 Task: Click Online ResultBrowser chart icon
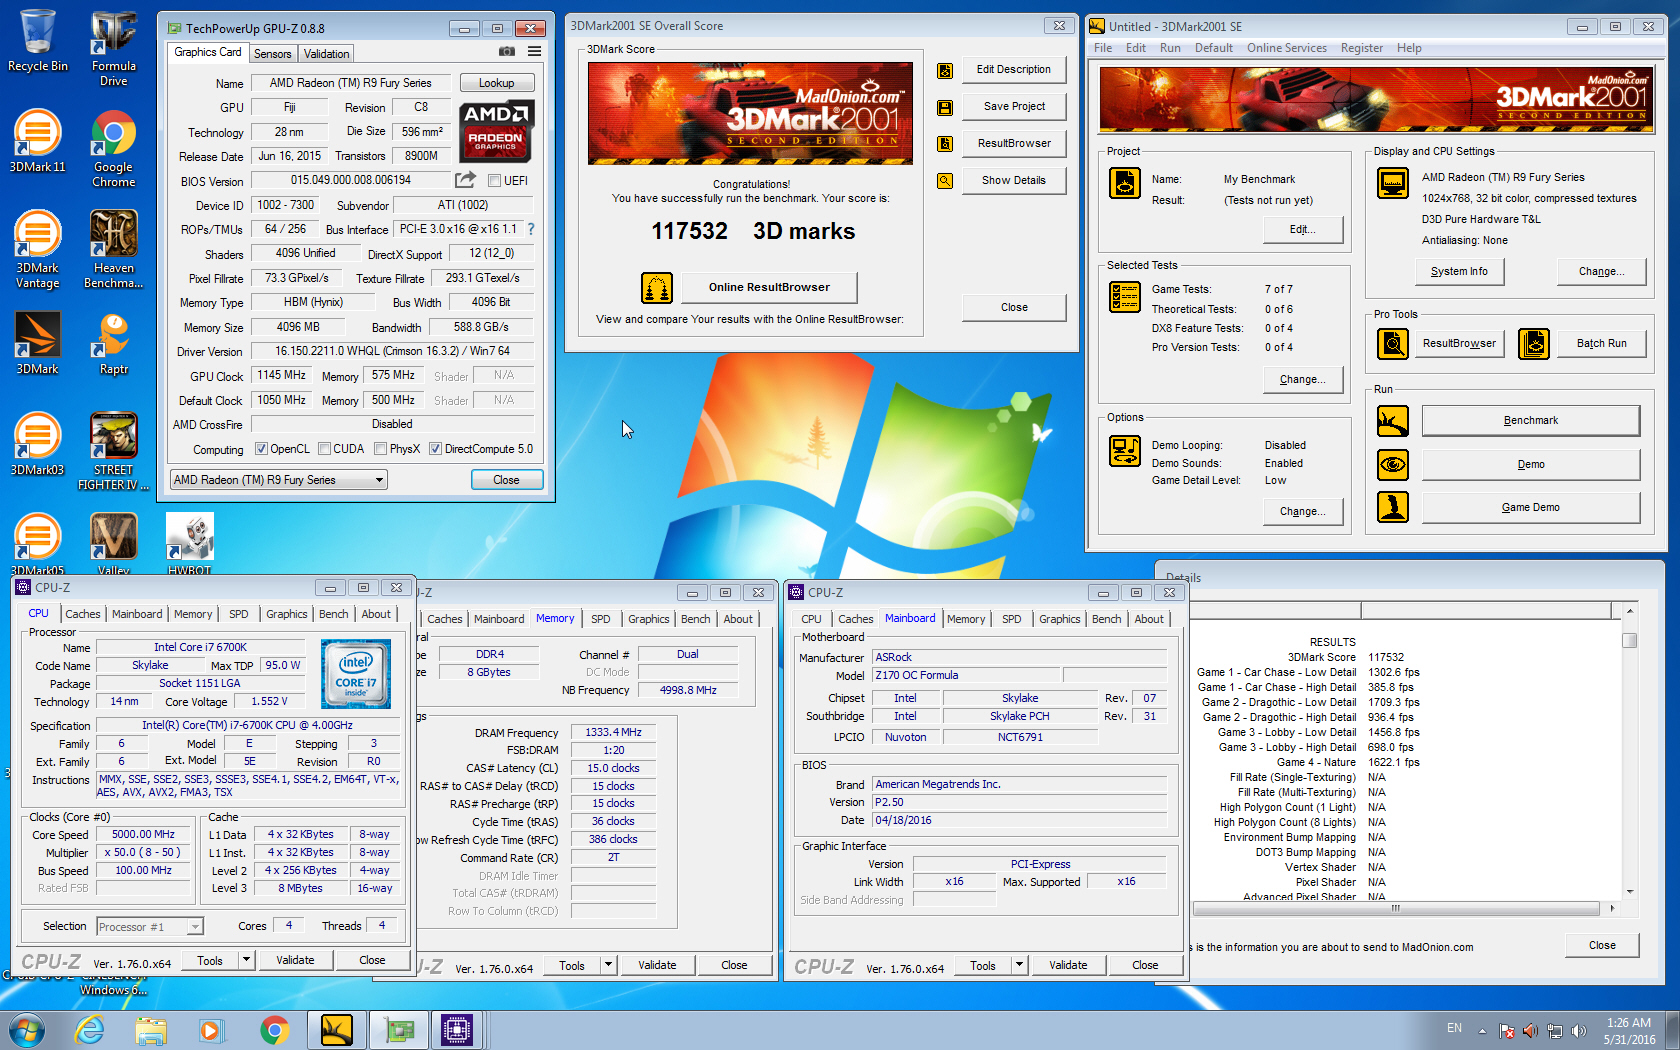tap(657, 288)
